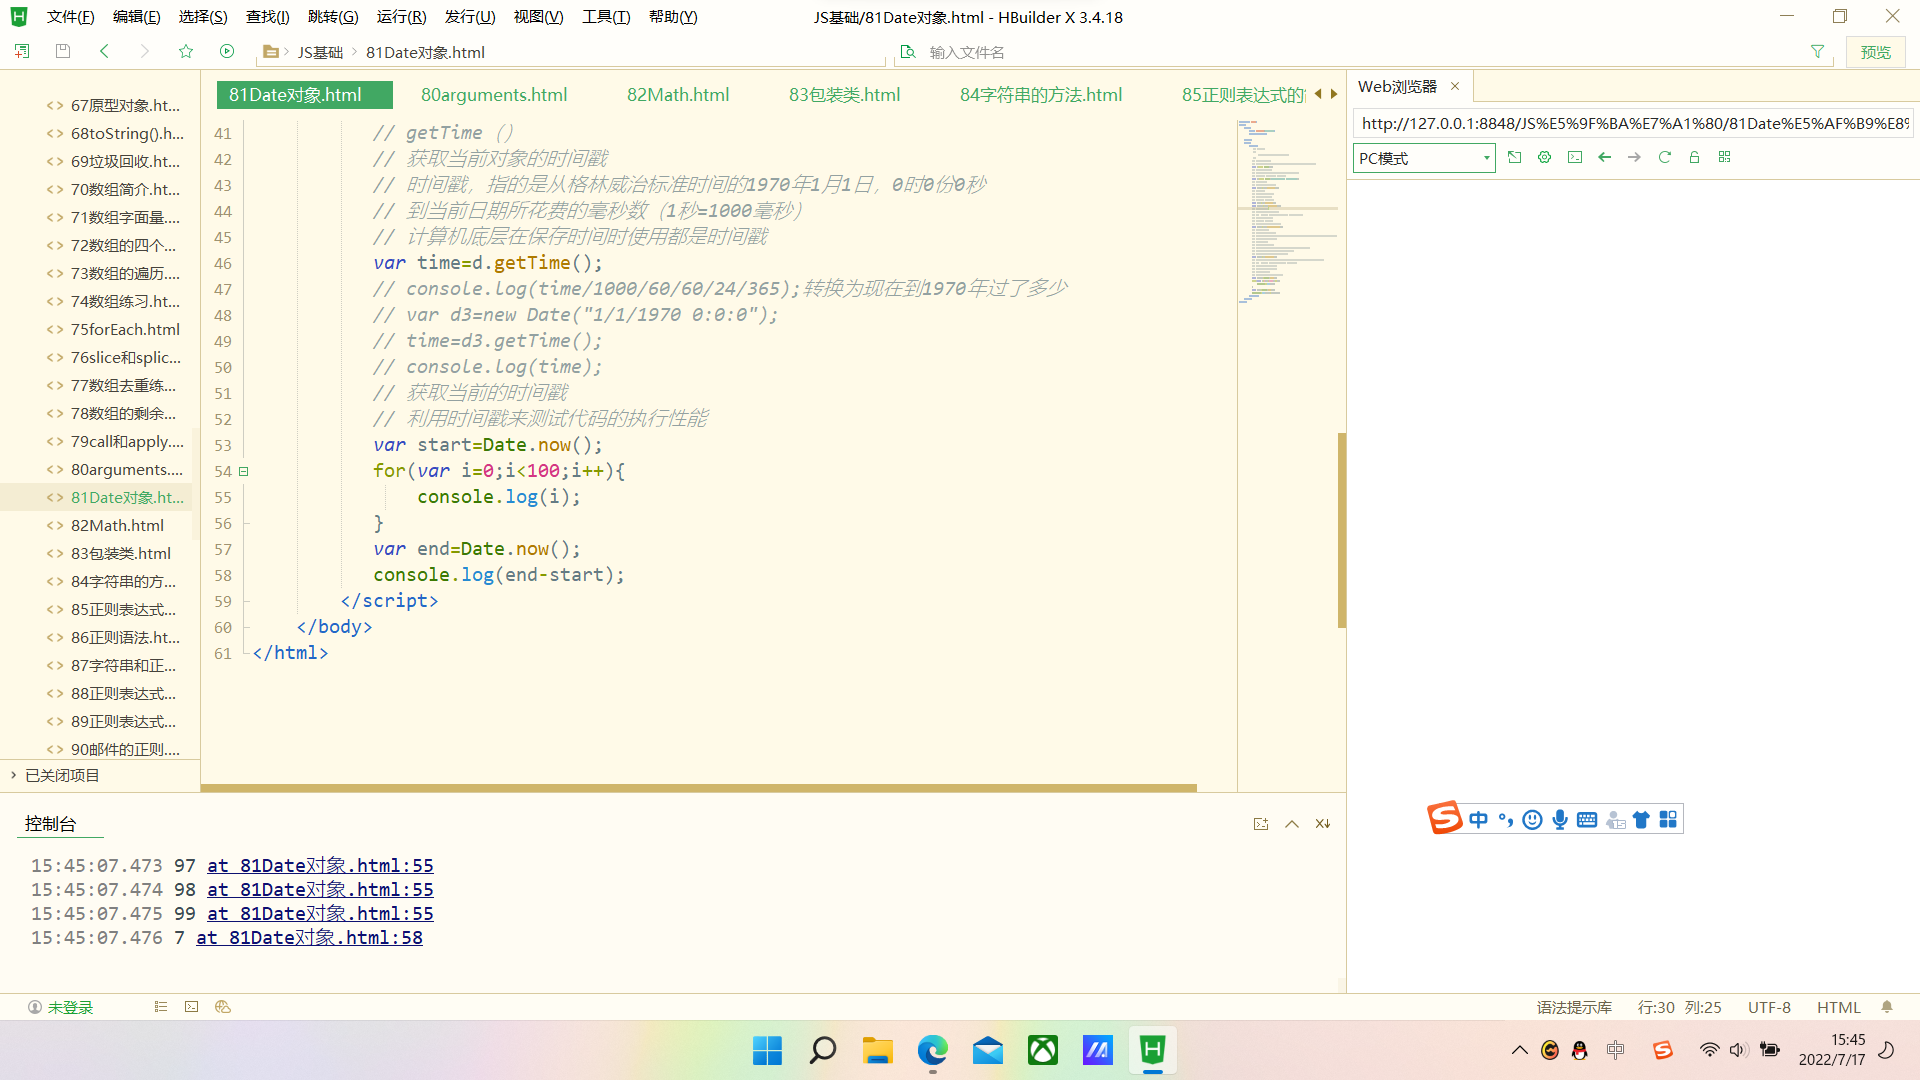Collapse the console panel with the chevron
This screenshot has height=1080, width=1920.
point(1292,823)
